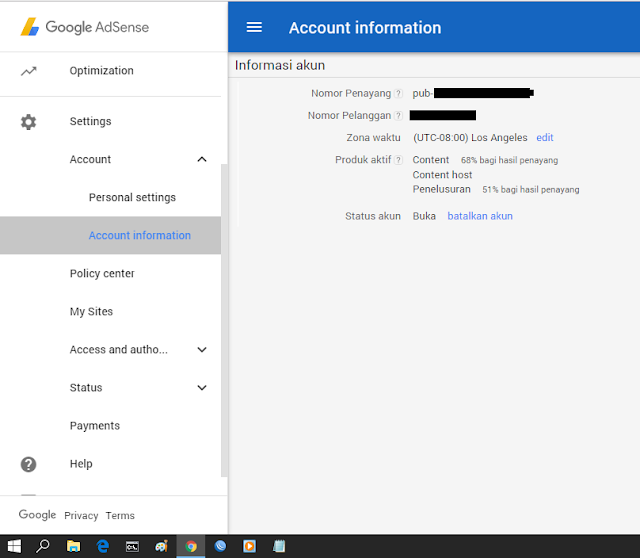
Task: Click Google footer logo
Action: [37, 515]
